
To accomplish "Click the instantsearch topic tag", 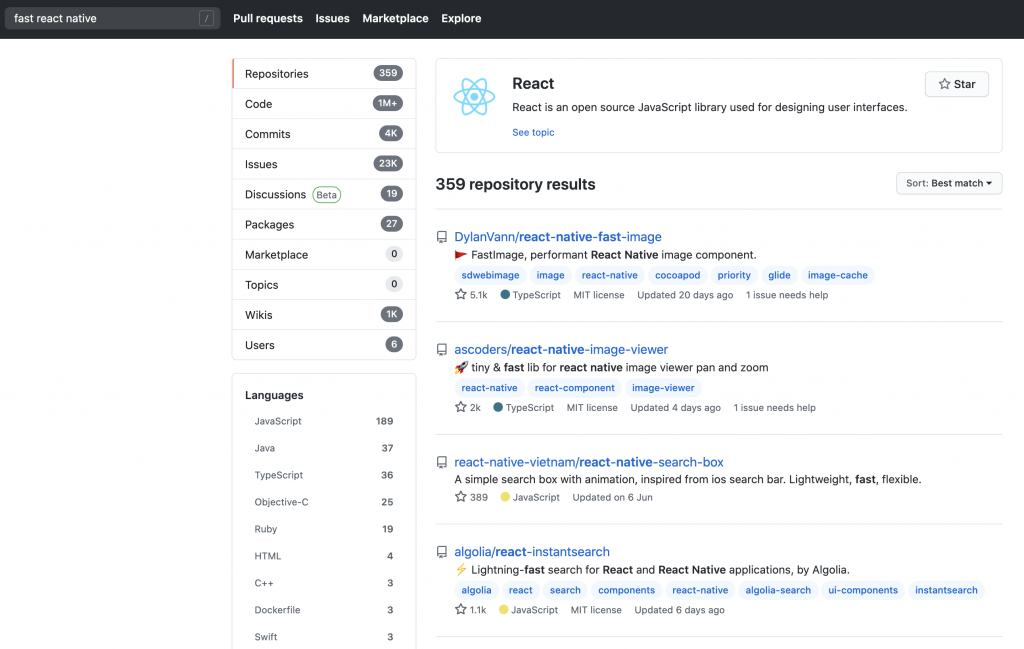I will tap(946, 590).
